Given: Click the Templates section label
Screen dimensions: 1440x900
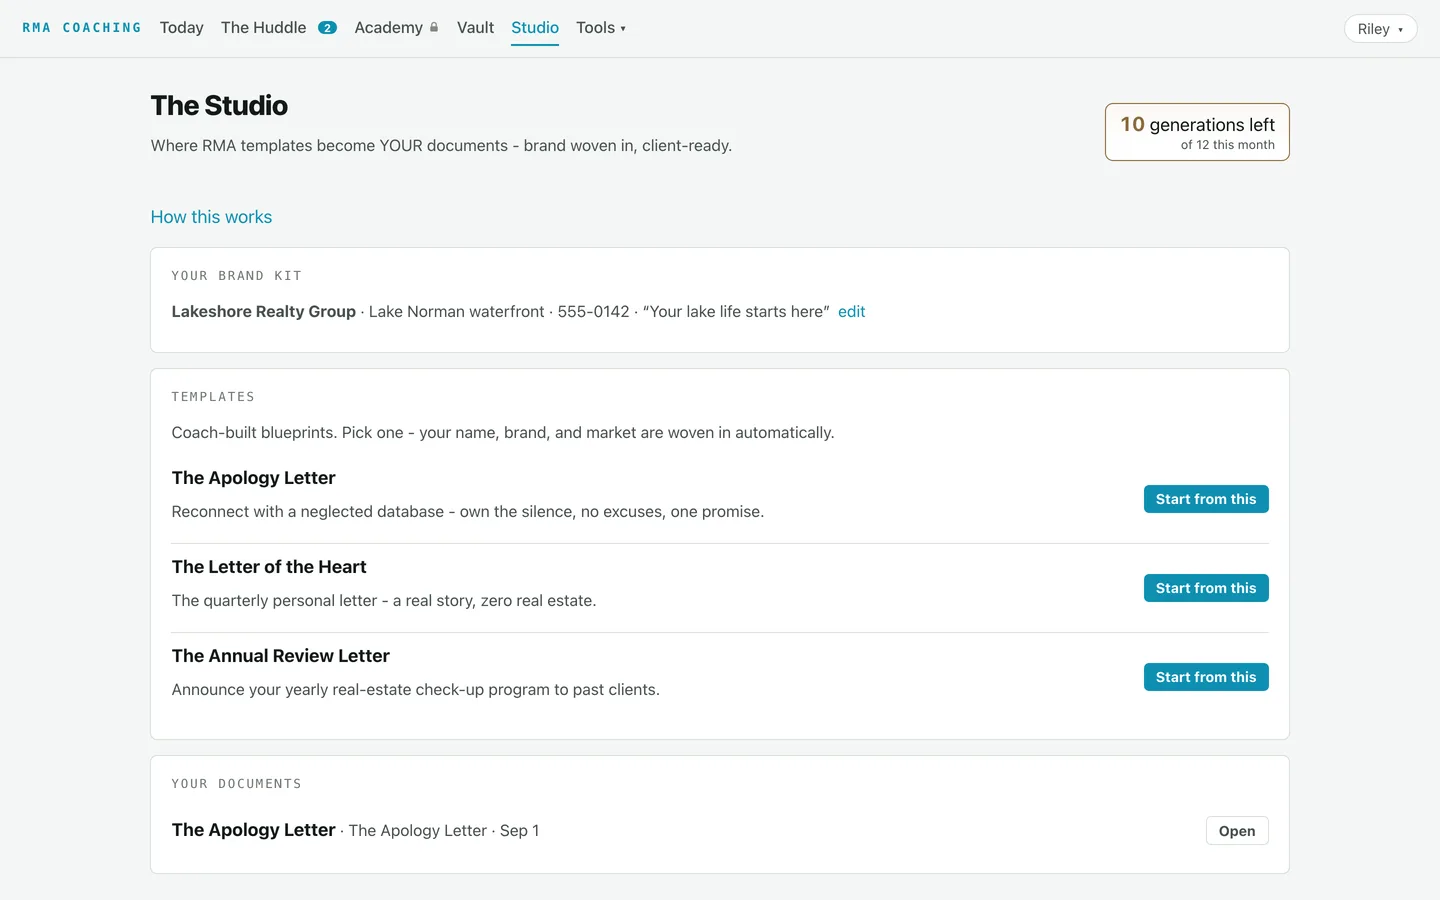Looking at the screenshot, I should (213, 397).
